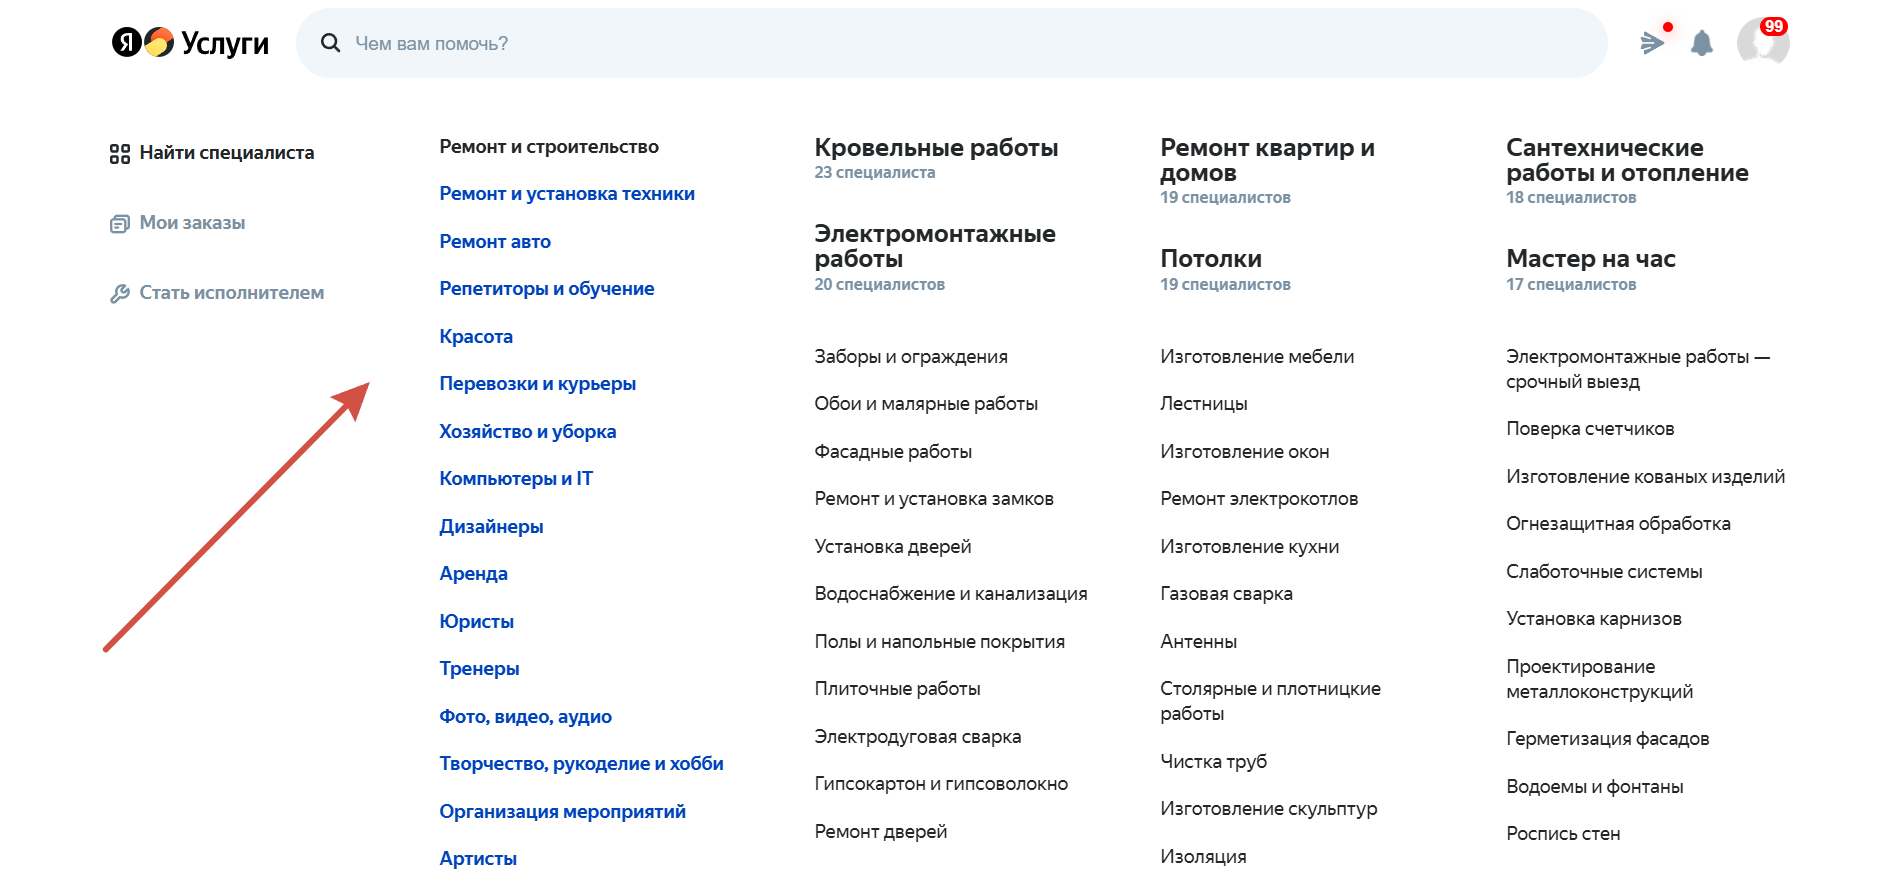Screen dimensions: 1883x869
Task: Select category Ремонт и установка техники
Action: (x=567, y=194)
